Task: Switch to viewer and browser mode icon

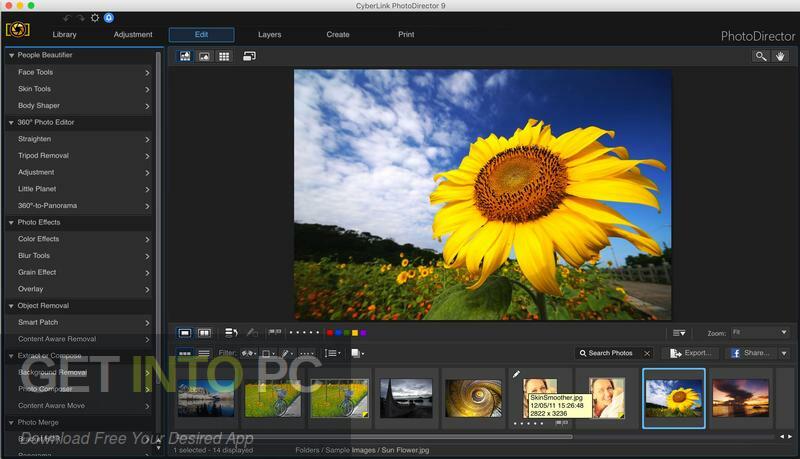Action: (185, 56)
